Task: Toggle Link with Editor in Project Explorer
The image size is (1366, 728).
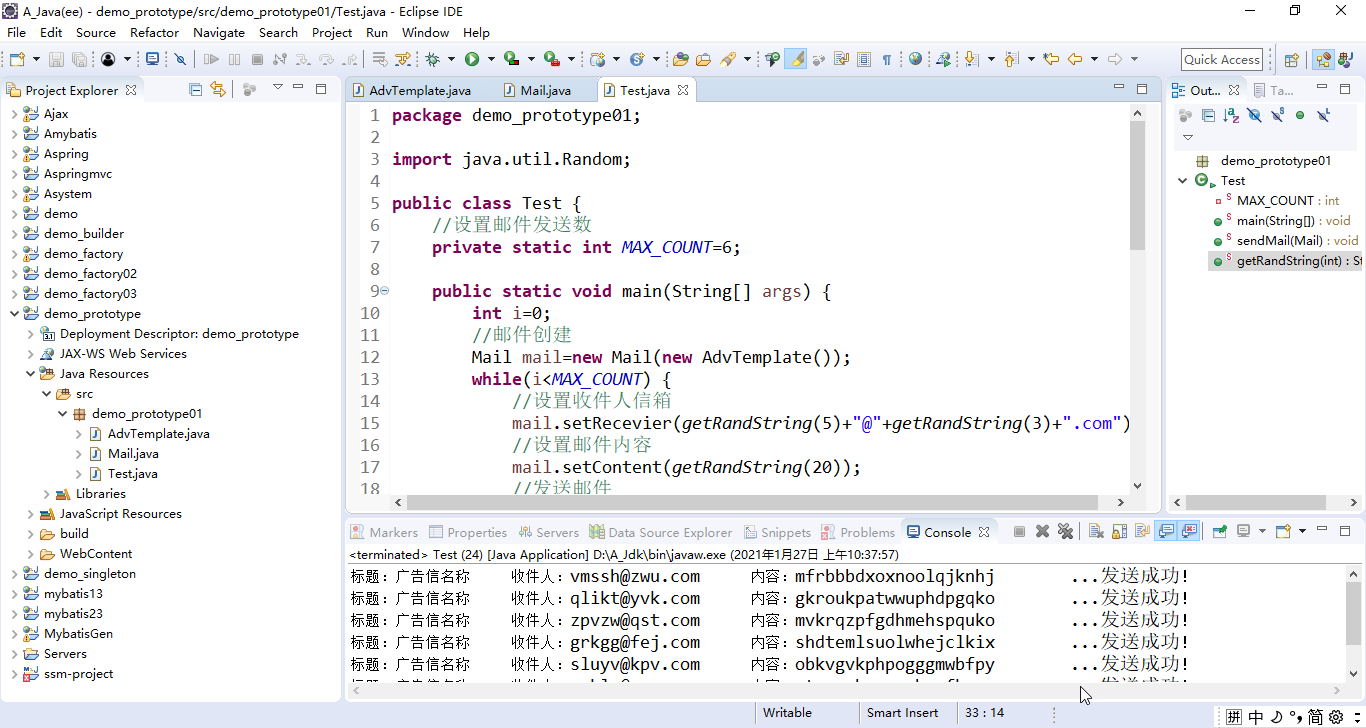Action: [x=218, y=89]
